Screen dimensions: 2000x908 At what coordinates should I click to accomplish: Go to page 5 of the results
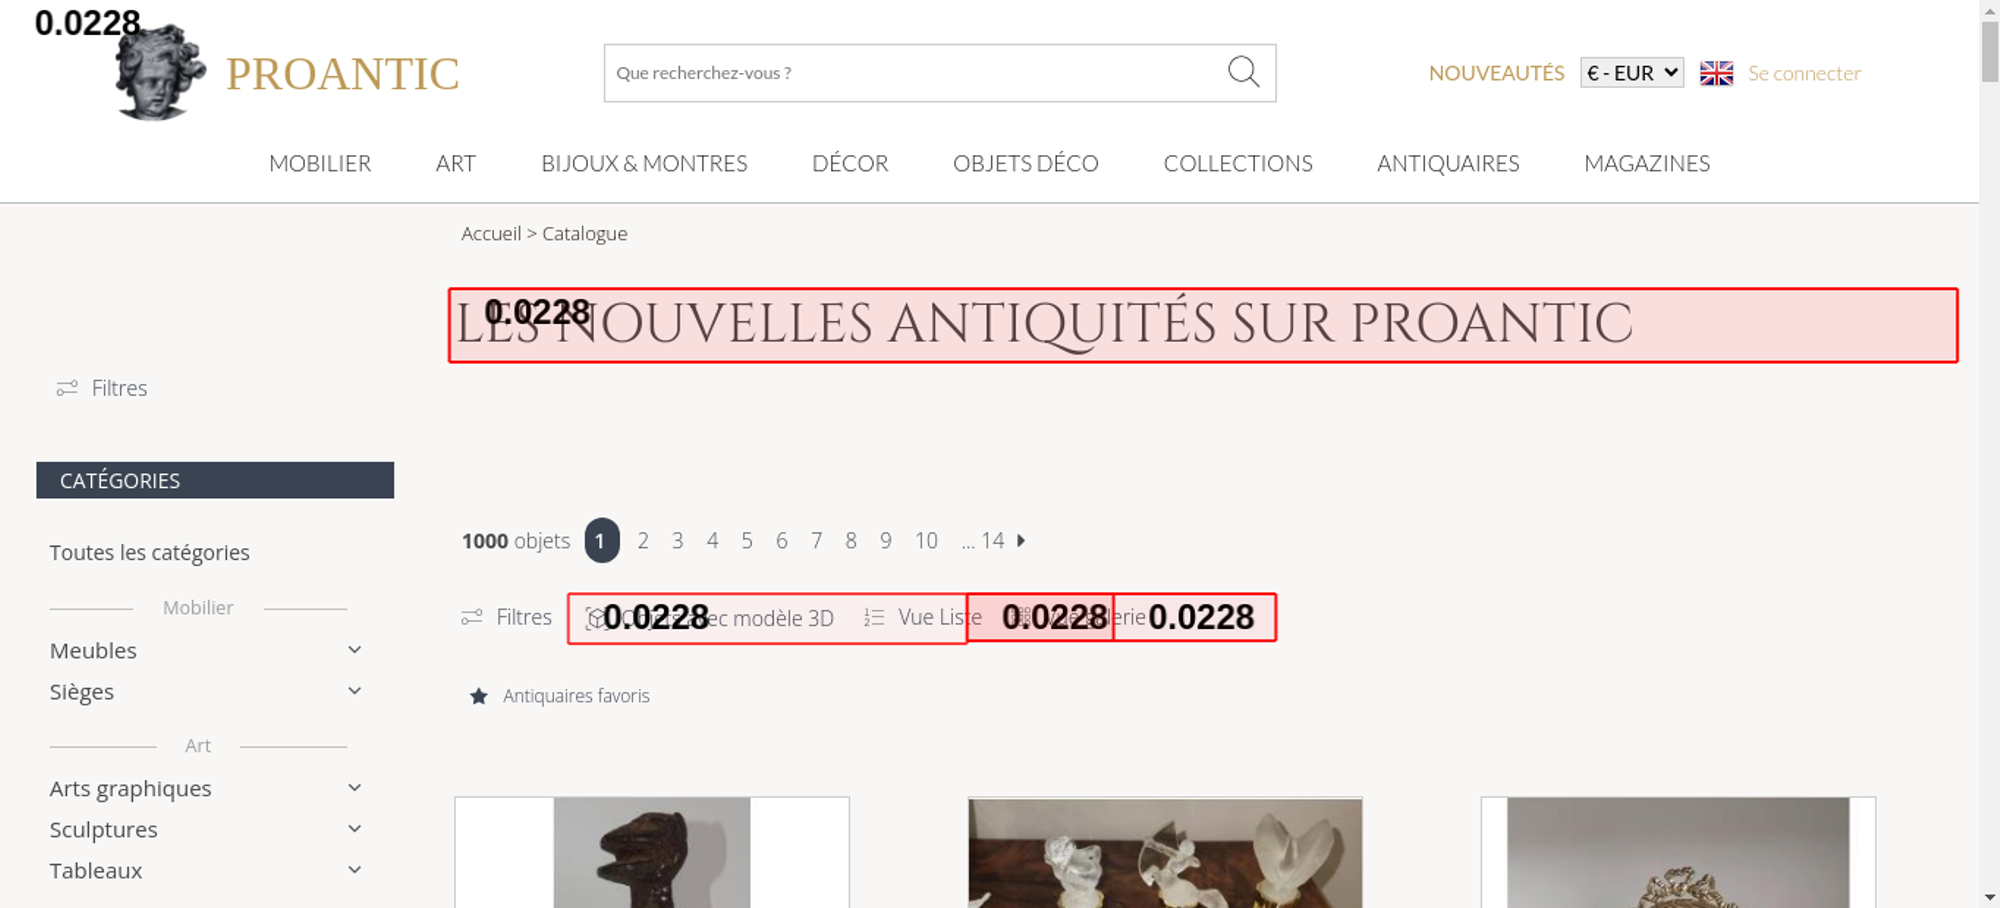click(747, 541)
